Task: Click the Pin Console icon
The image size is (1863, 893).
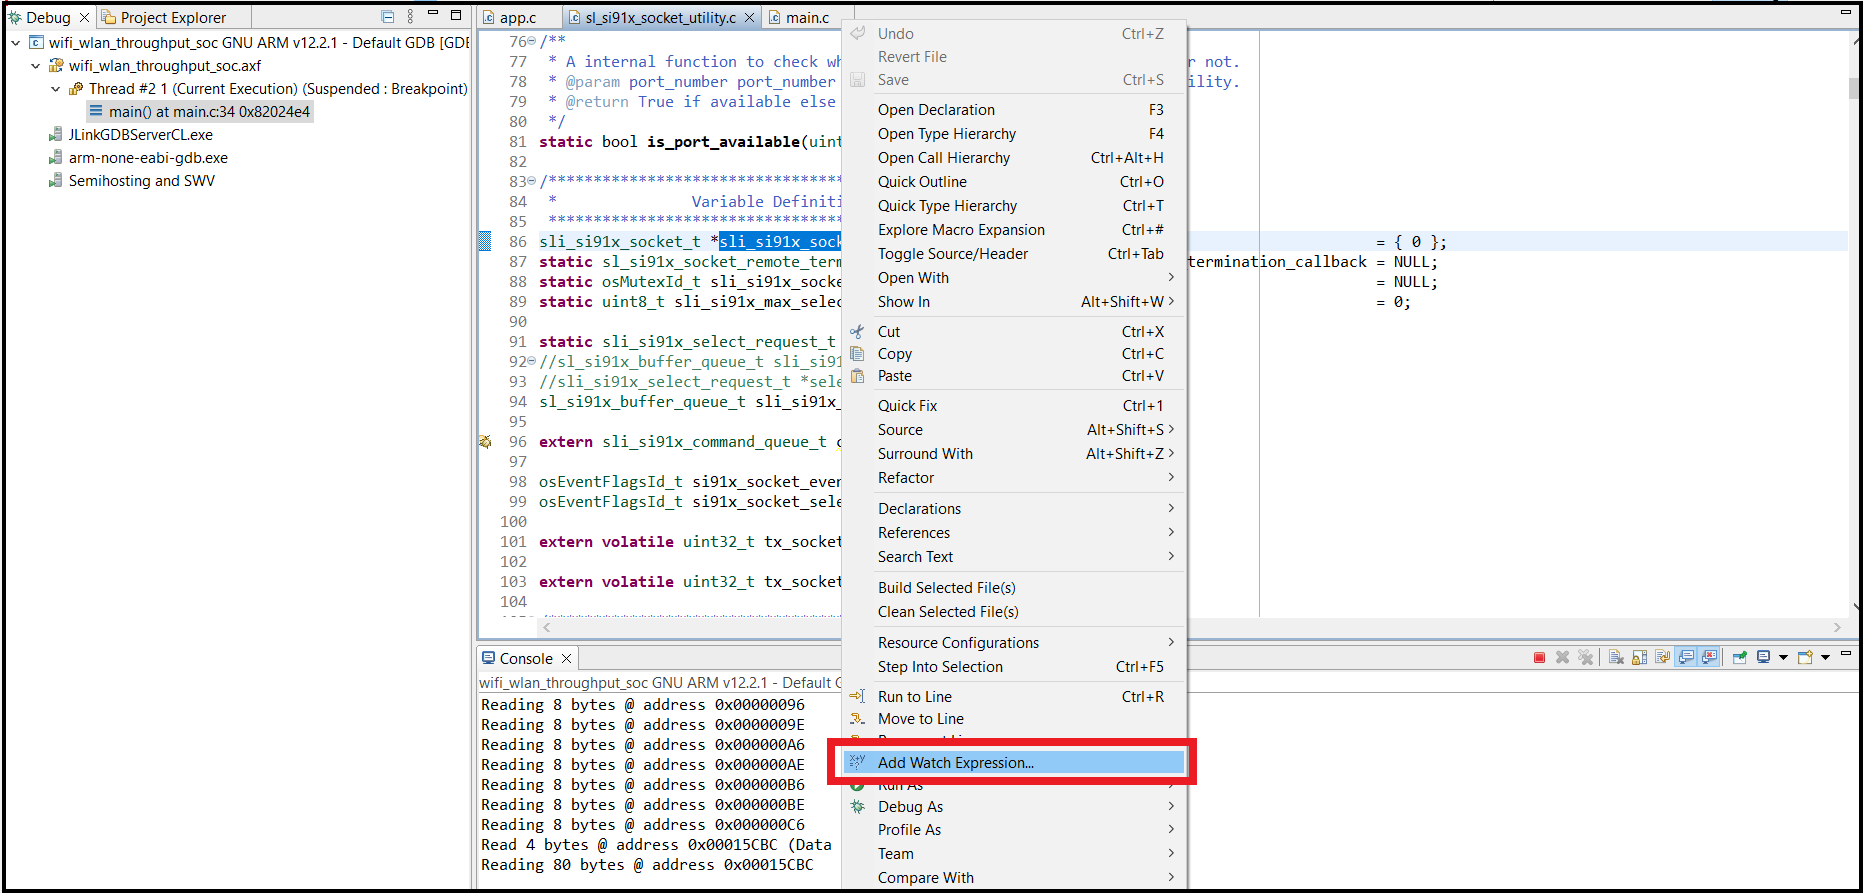Action: tap(1740, 657)
